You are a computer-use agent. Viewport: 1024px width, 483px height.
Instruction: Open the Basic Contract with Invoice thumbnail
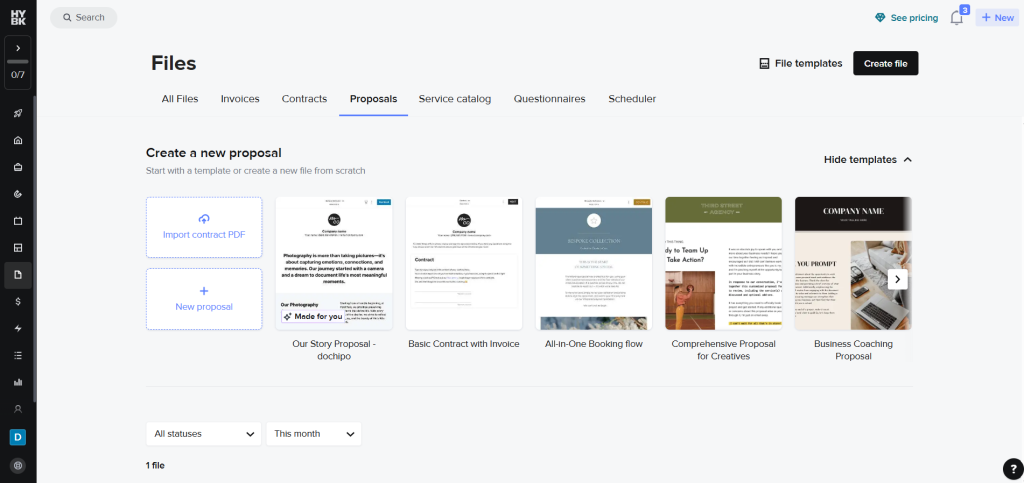(464, 263)
